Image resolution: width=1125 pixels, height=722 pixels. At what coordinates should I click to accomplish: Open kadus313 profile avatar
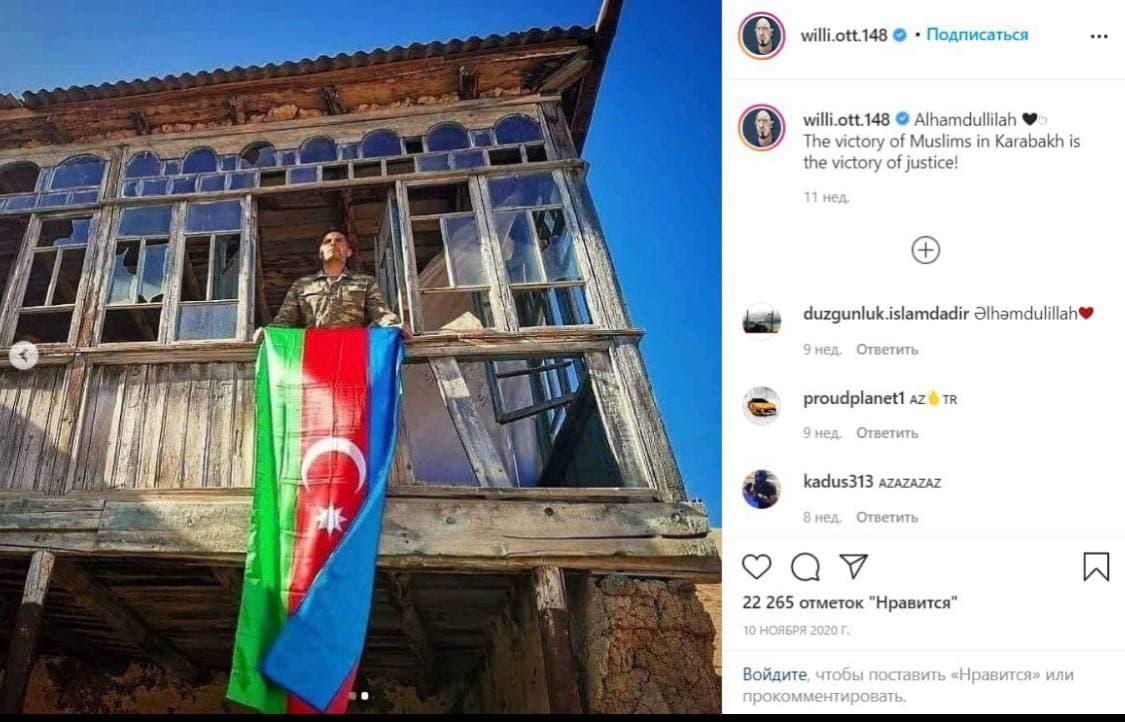(x=761, y=489)
